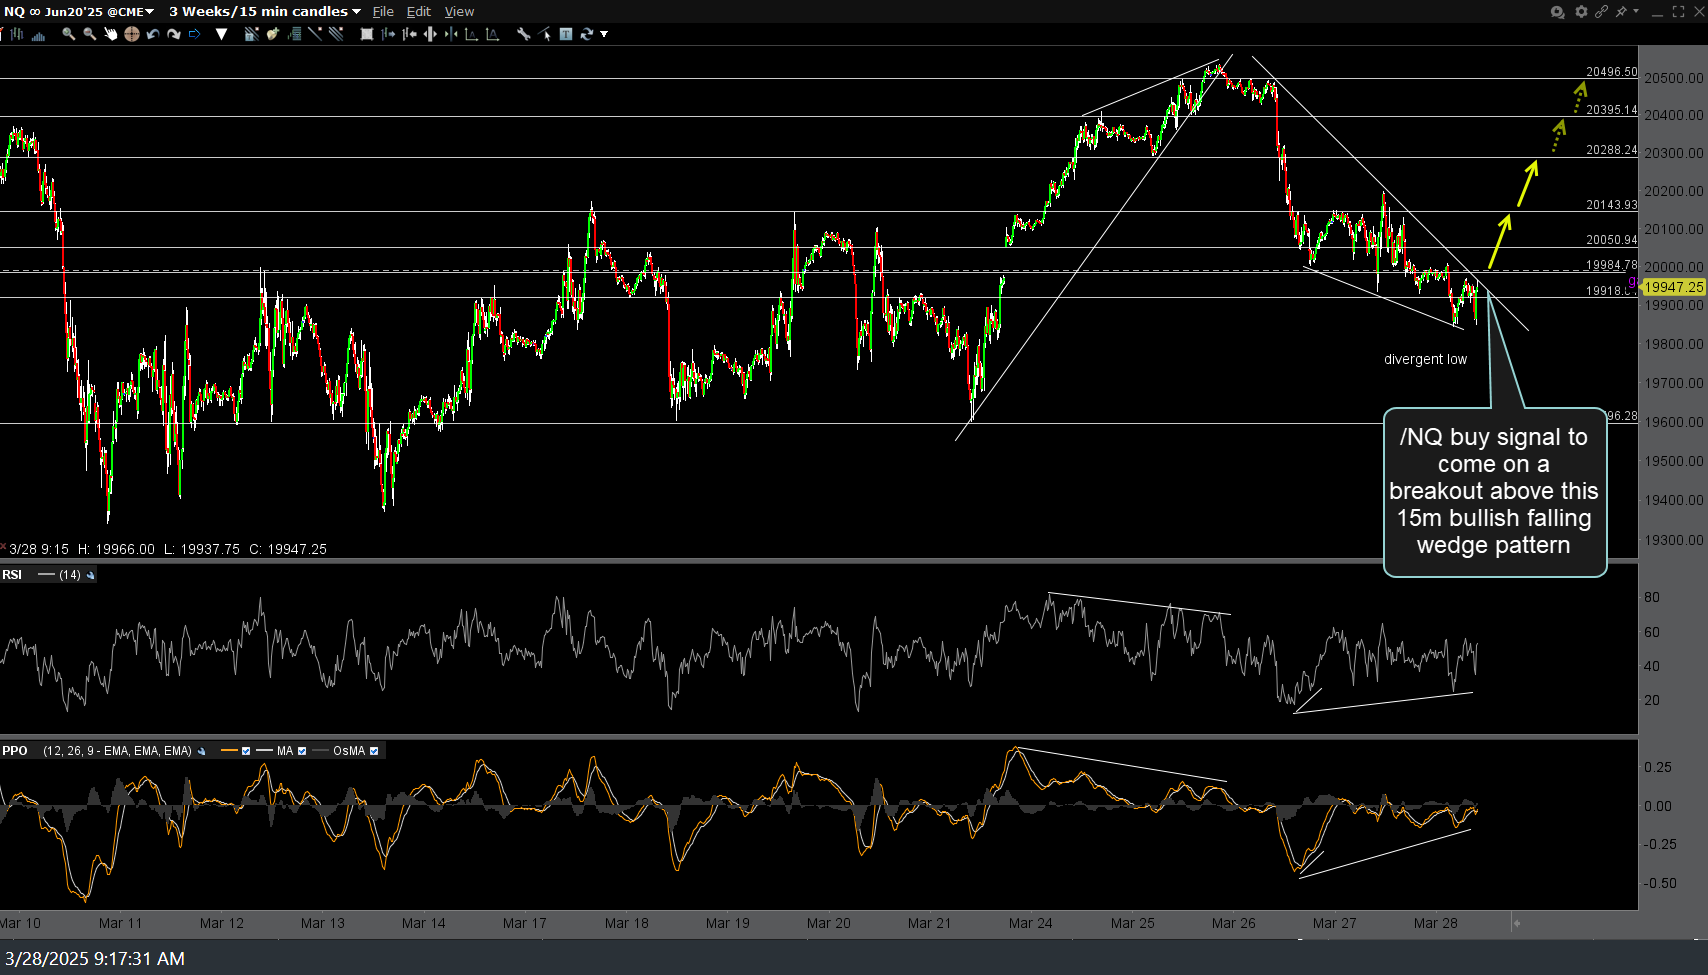Click the Edit menu label
The height and width of the screenshot is (975, 1708).
pyautogui.click(x=418, y=11)
